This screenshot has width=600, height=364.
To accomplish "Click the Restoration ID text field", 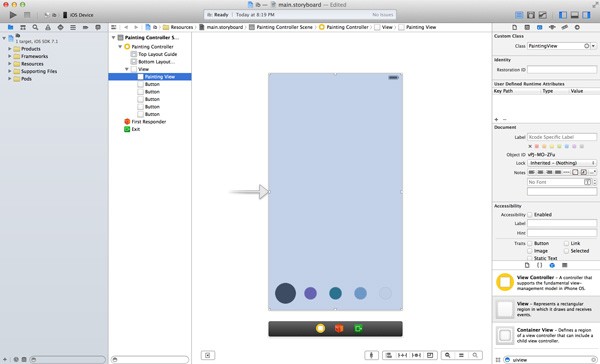I will (x=562, y=70).
